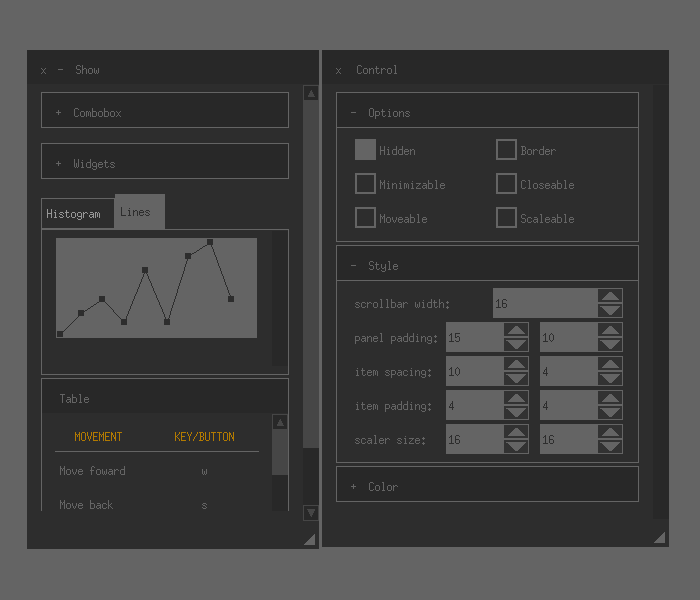
Task: Enable the Border checkbox
Action: coord(506,150)
